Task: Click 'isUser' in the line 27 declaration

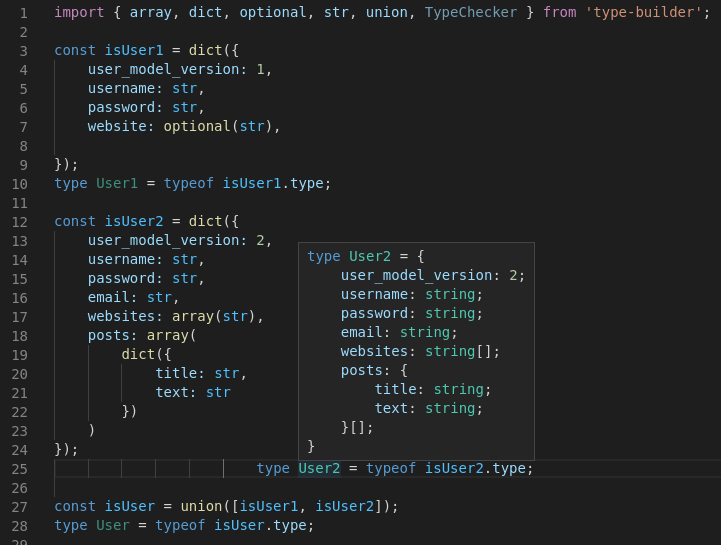Action: (x=130, y=507)
